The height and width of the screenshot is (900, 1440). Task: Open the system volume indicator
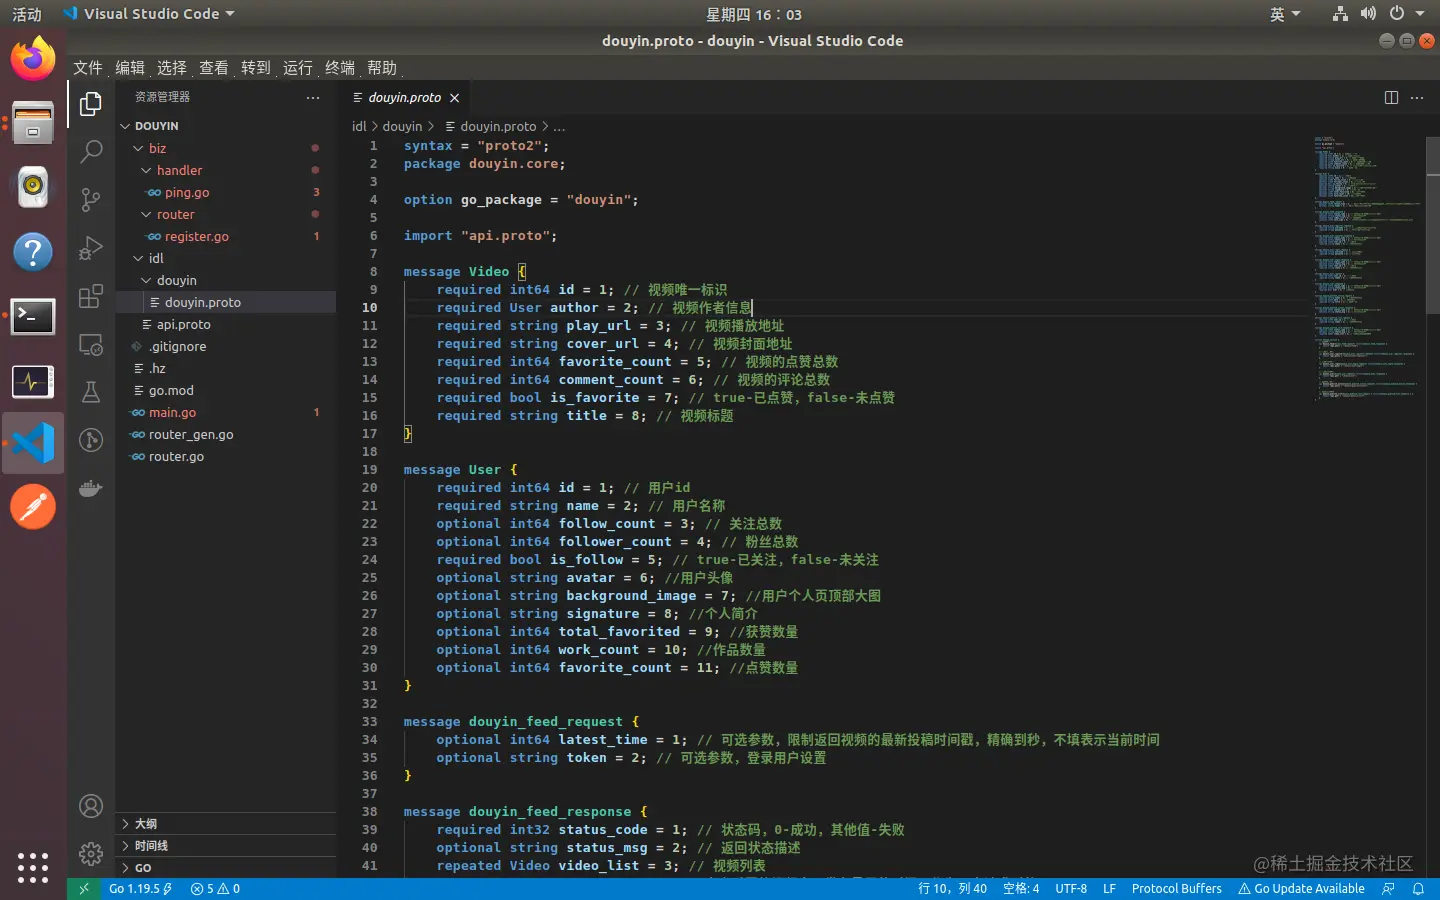pyautogui.click(x=1368, y=14)
